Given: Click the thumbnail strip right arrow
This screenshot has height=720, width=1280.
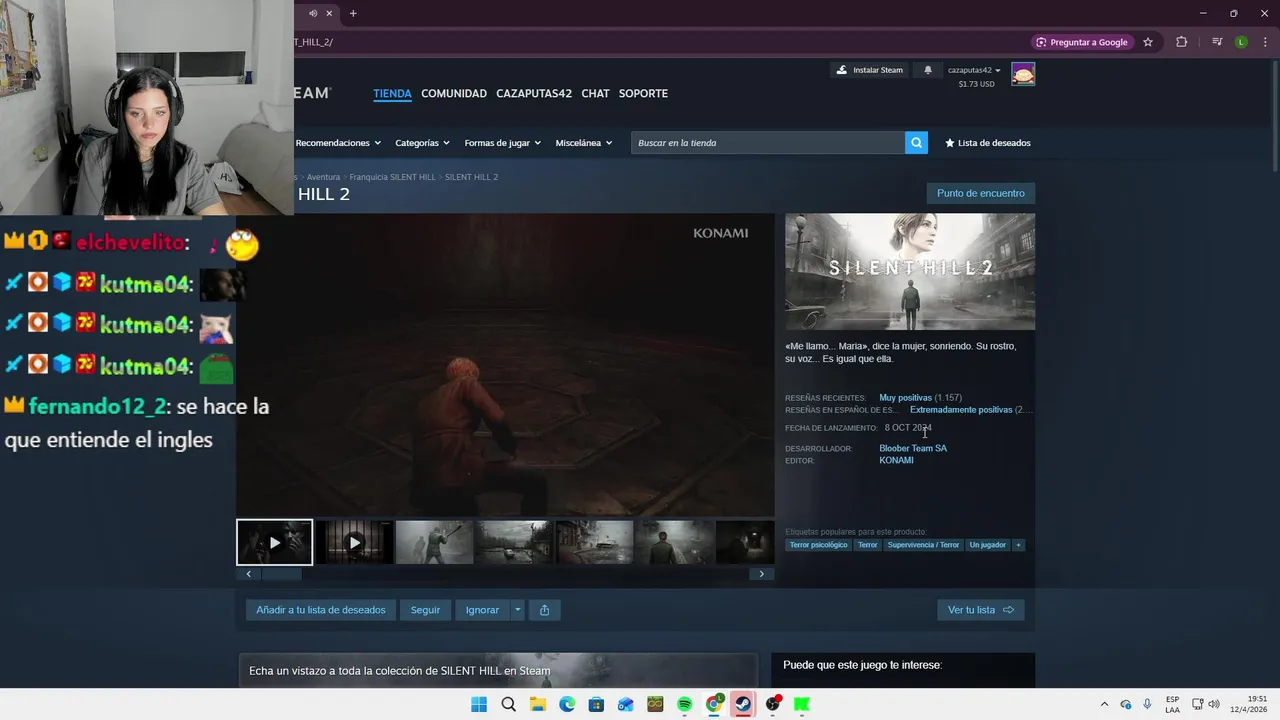Looking at the screenshot, I should point(761,574).
